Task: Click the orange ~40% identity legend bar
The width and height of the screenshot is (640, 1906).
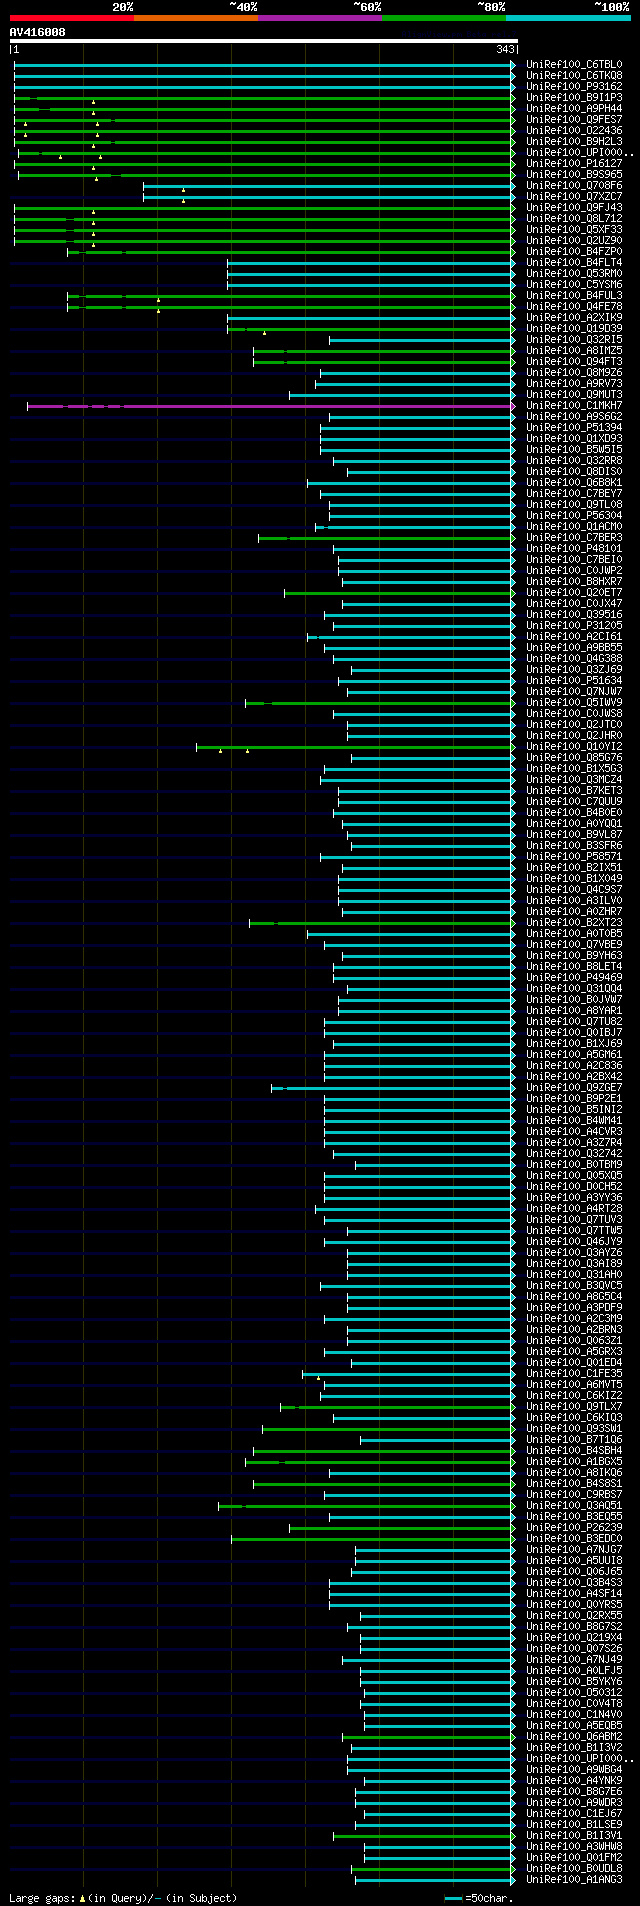Action: click(196, 18)
